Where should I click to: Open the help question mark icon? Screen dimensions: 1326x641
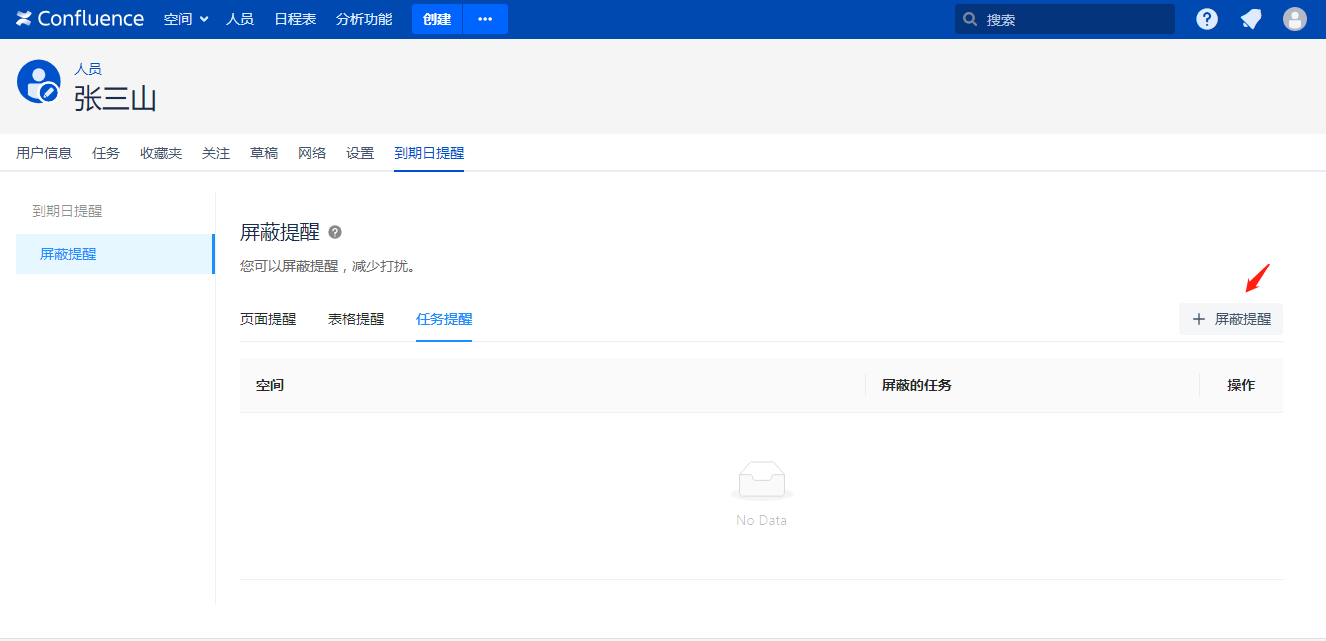[1207, 19]
